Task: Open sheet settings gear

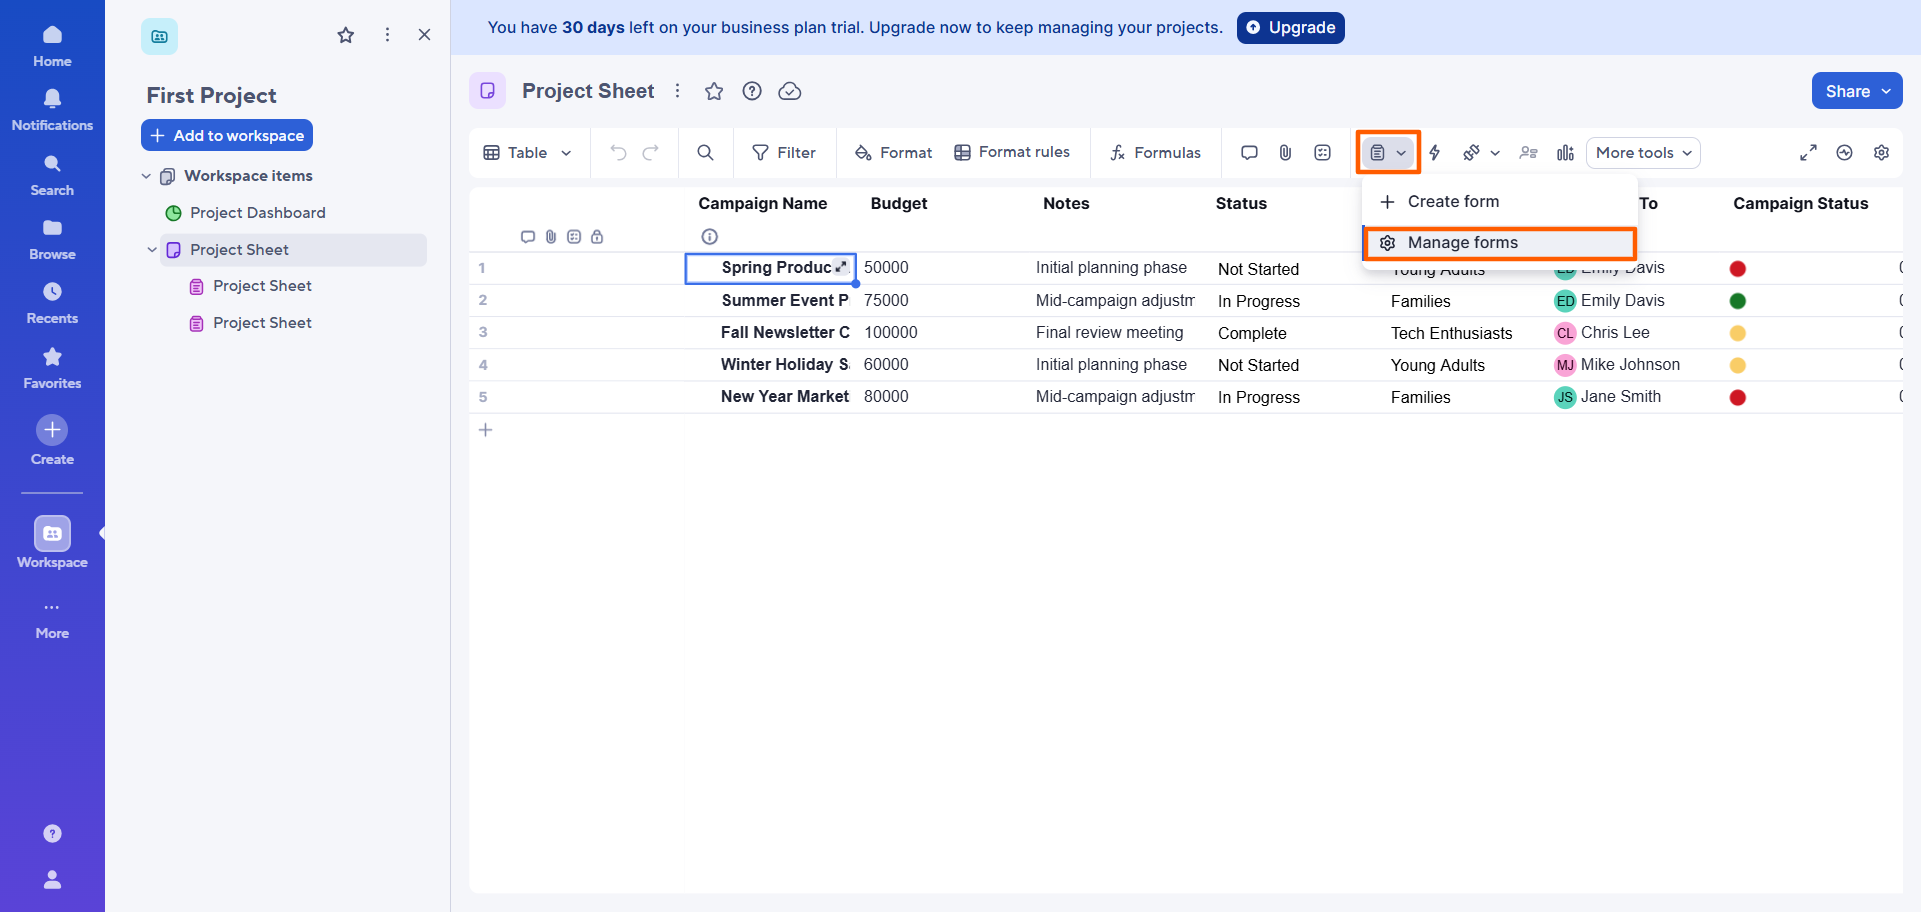Action: [x=1881, y=153]
